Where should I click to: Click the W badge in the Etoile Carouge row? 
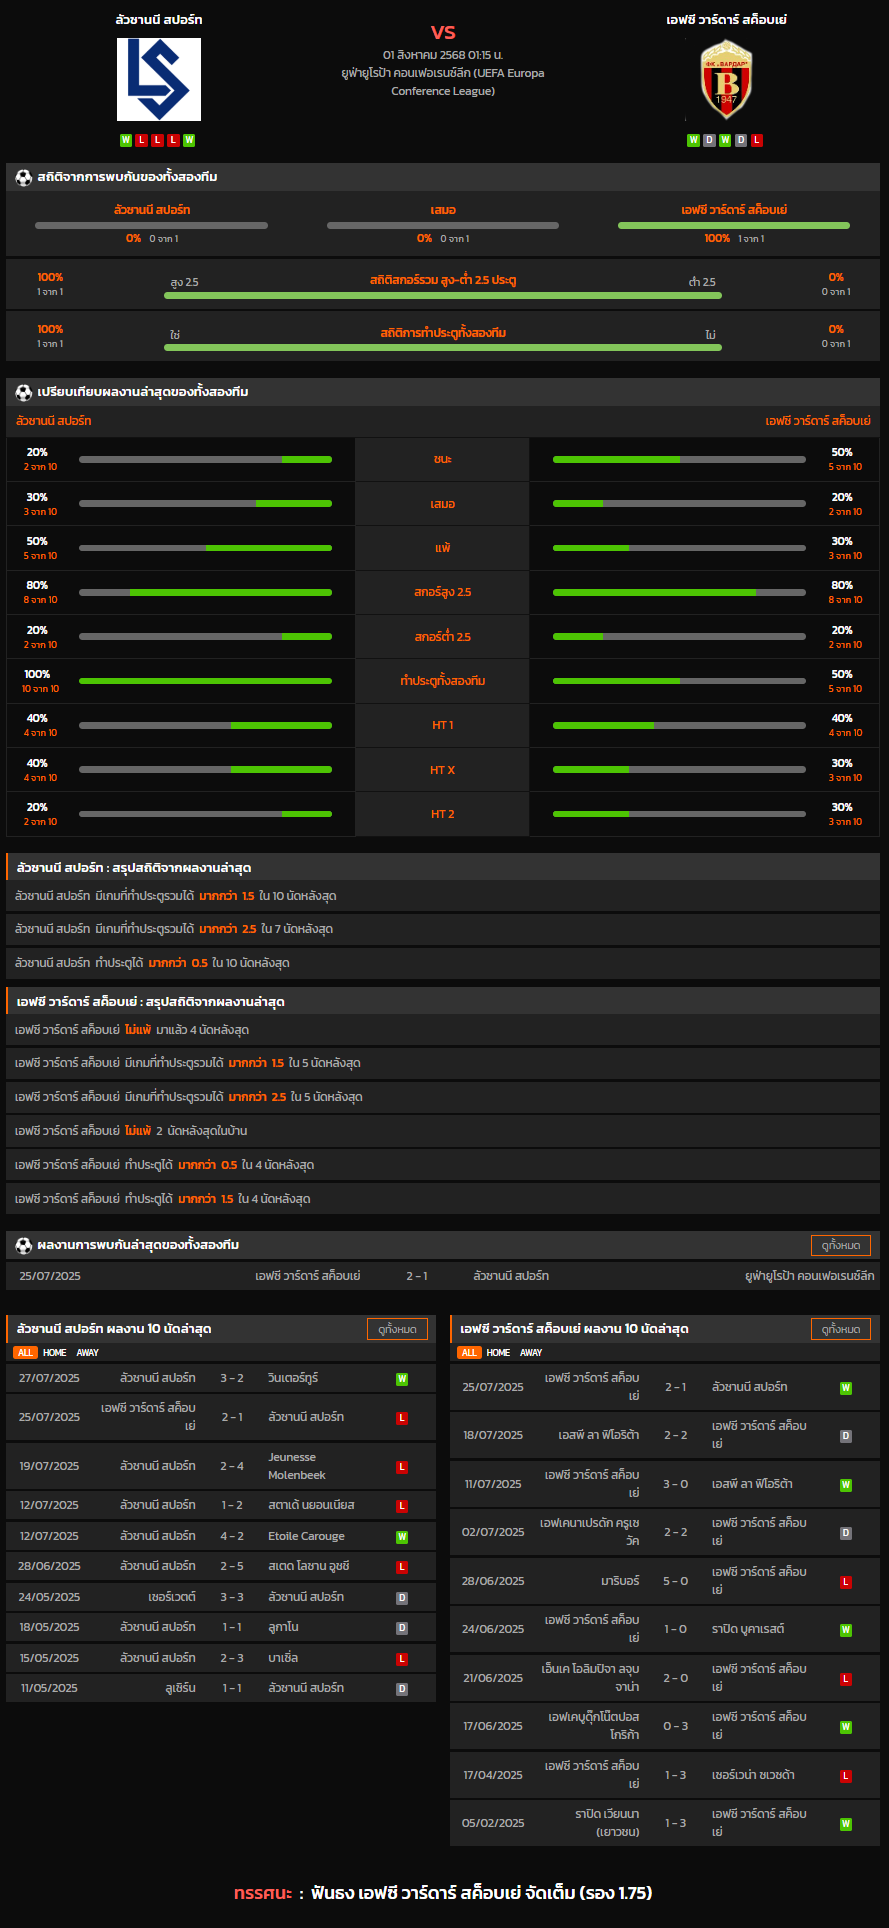[402, 1537]
